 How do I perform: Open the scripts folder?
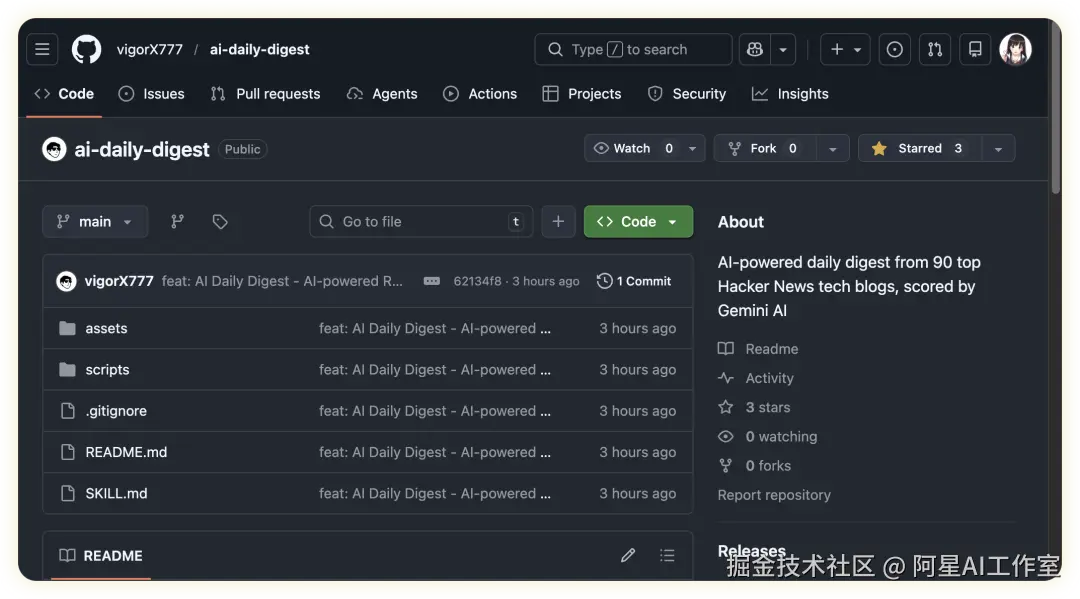pos(107,370)
